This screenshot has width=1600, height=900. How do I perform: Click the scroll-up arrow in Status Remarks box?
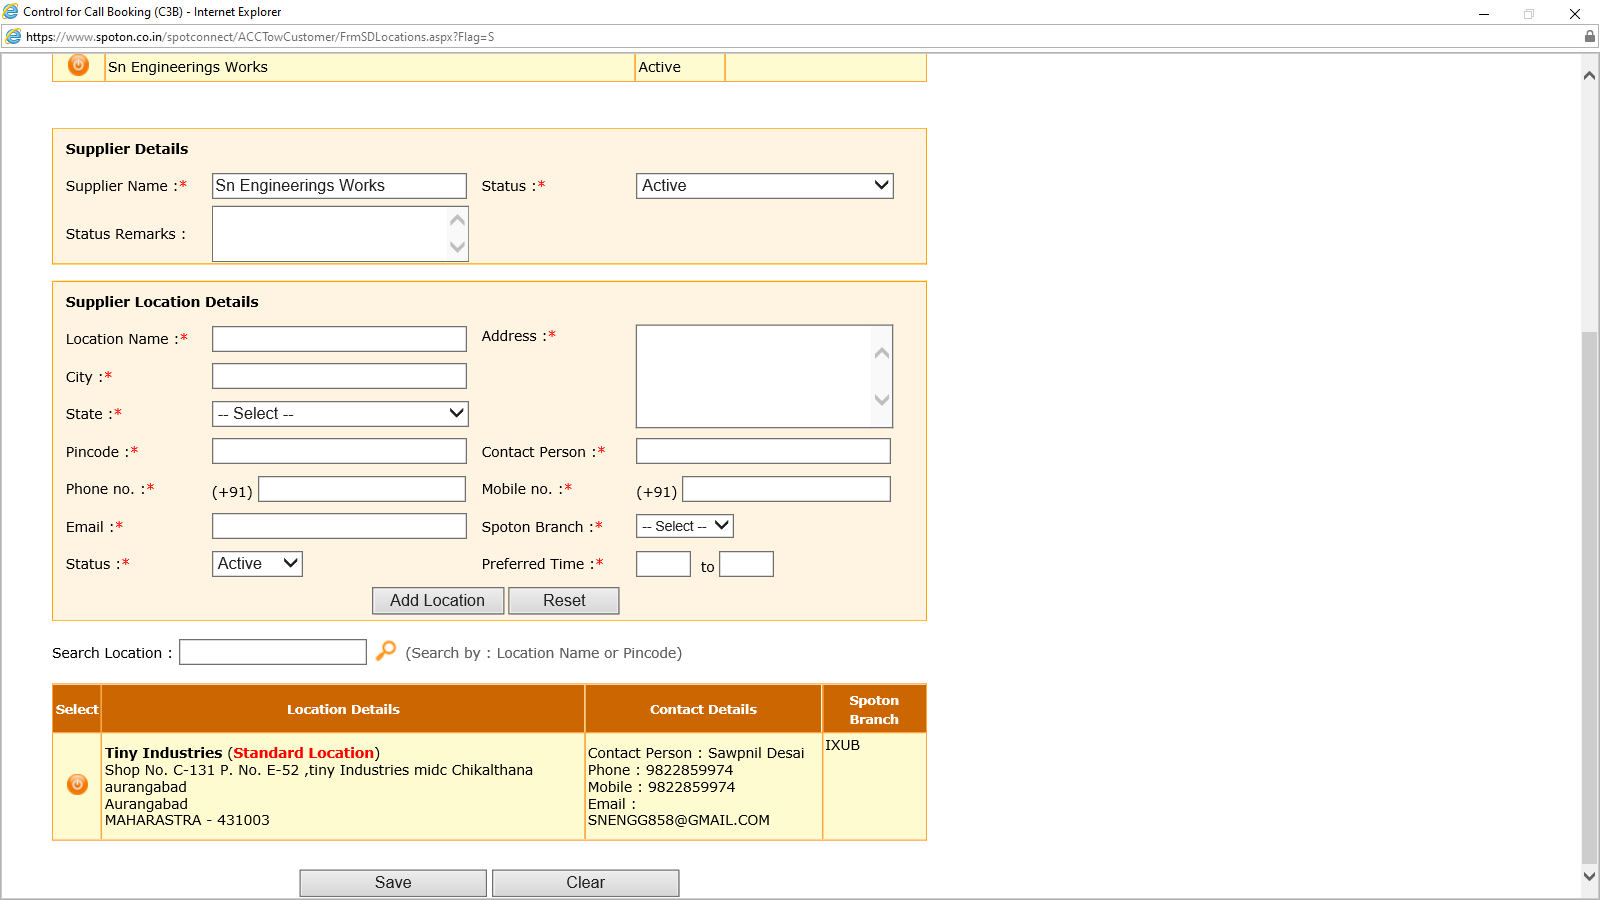pos(458,221)
